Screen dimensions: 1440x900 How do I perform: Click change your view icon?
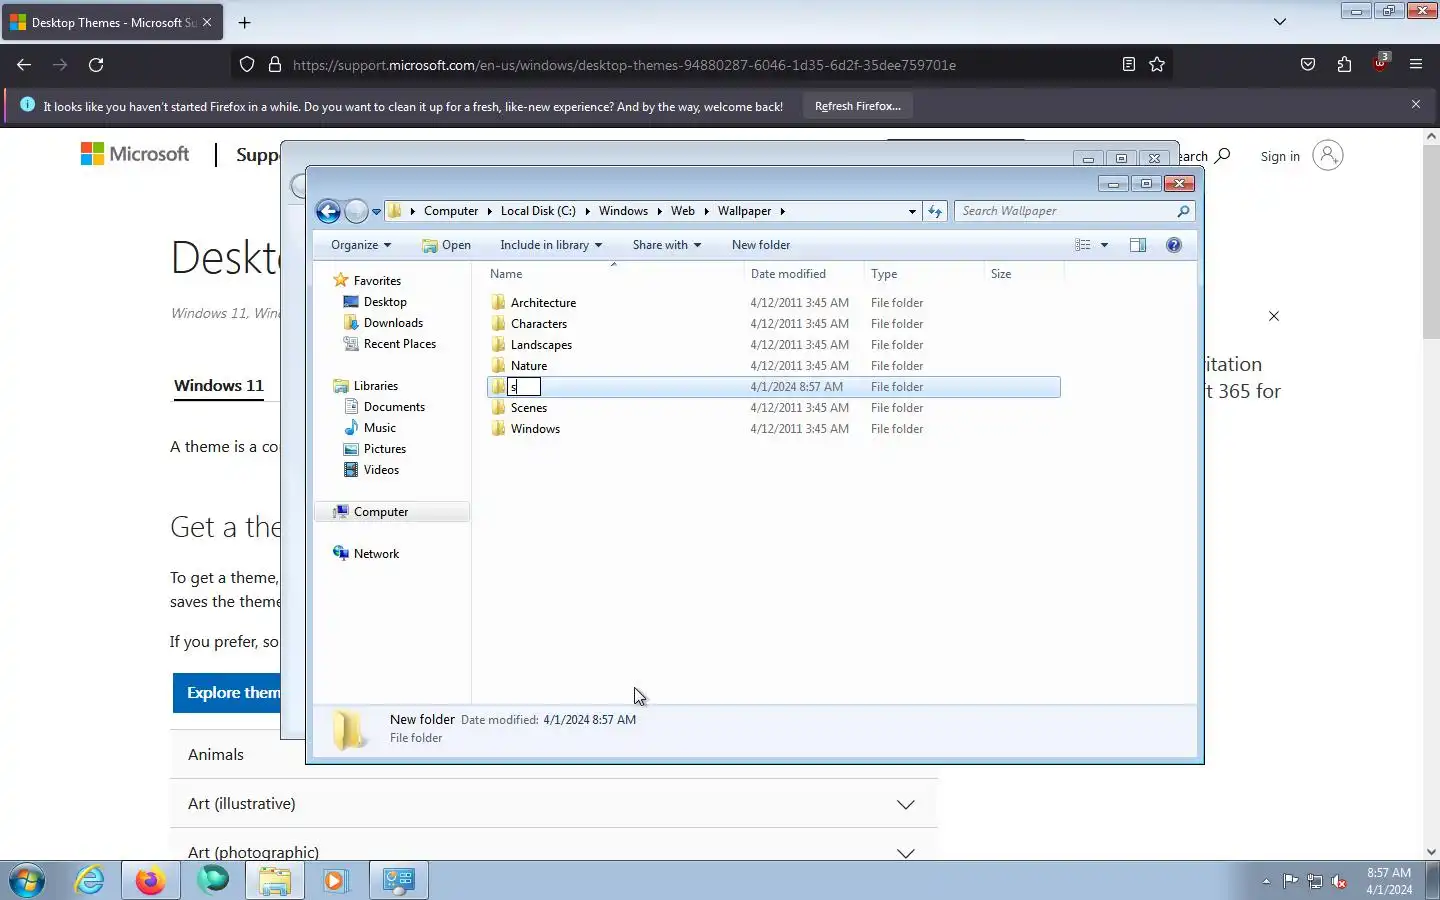pos(1083,245)
